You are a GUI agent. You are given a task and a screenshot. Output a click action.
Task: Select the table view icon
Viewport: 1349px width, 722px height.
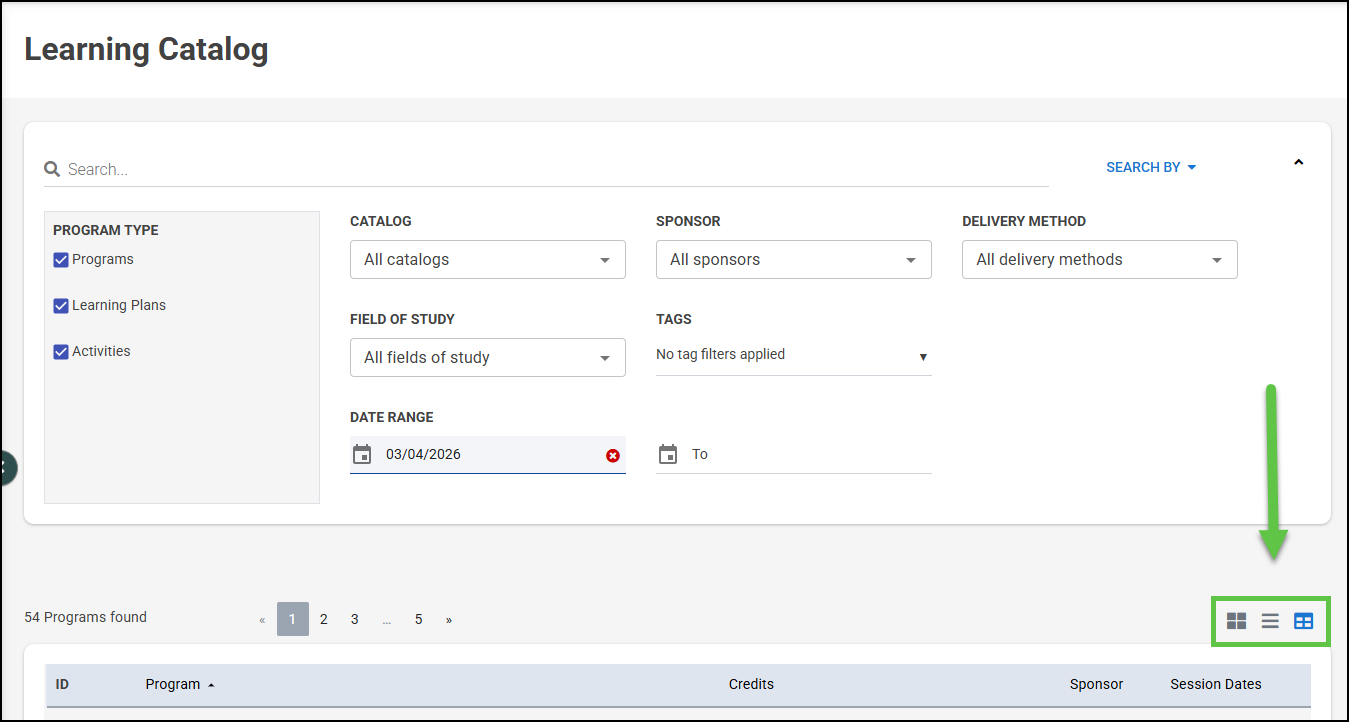click(1303, 621)
